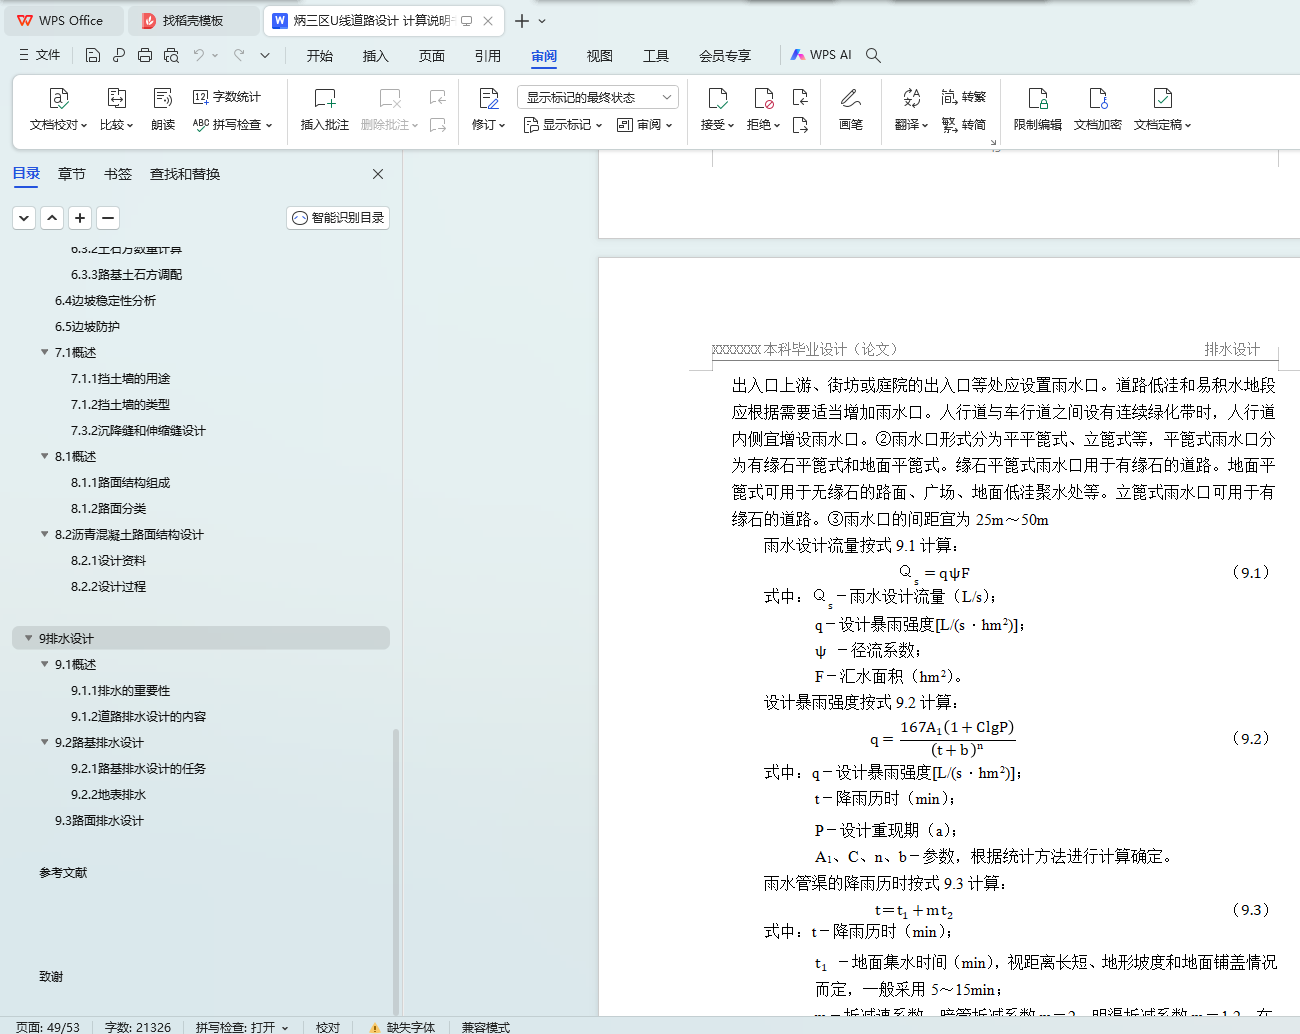Screen dimensions: 1300x1034
Task: Collapse the 8.1概述 outline section
Action: click(44, 456)
